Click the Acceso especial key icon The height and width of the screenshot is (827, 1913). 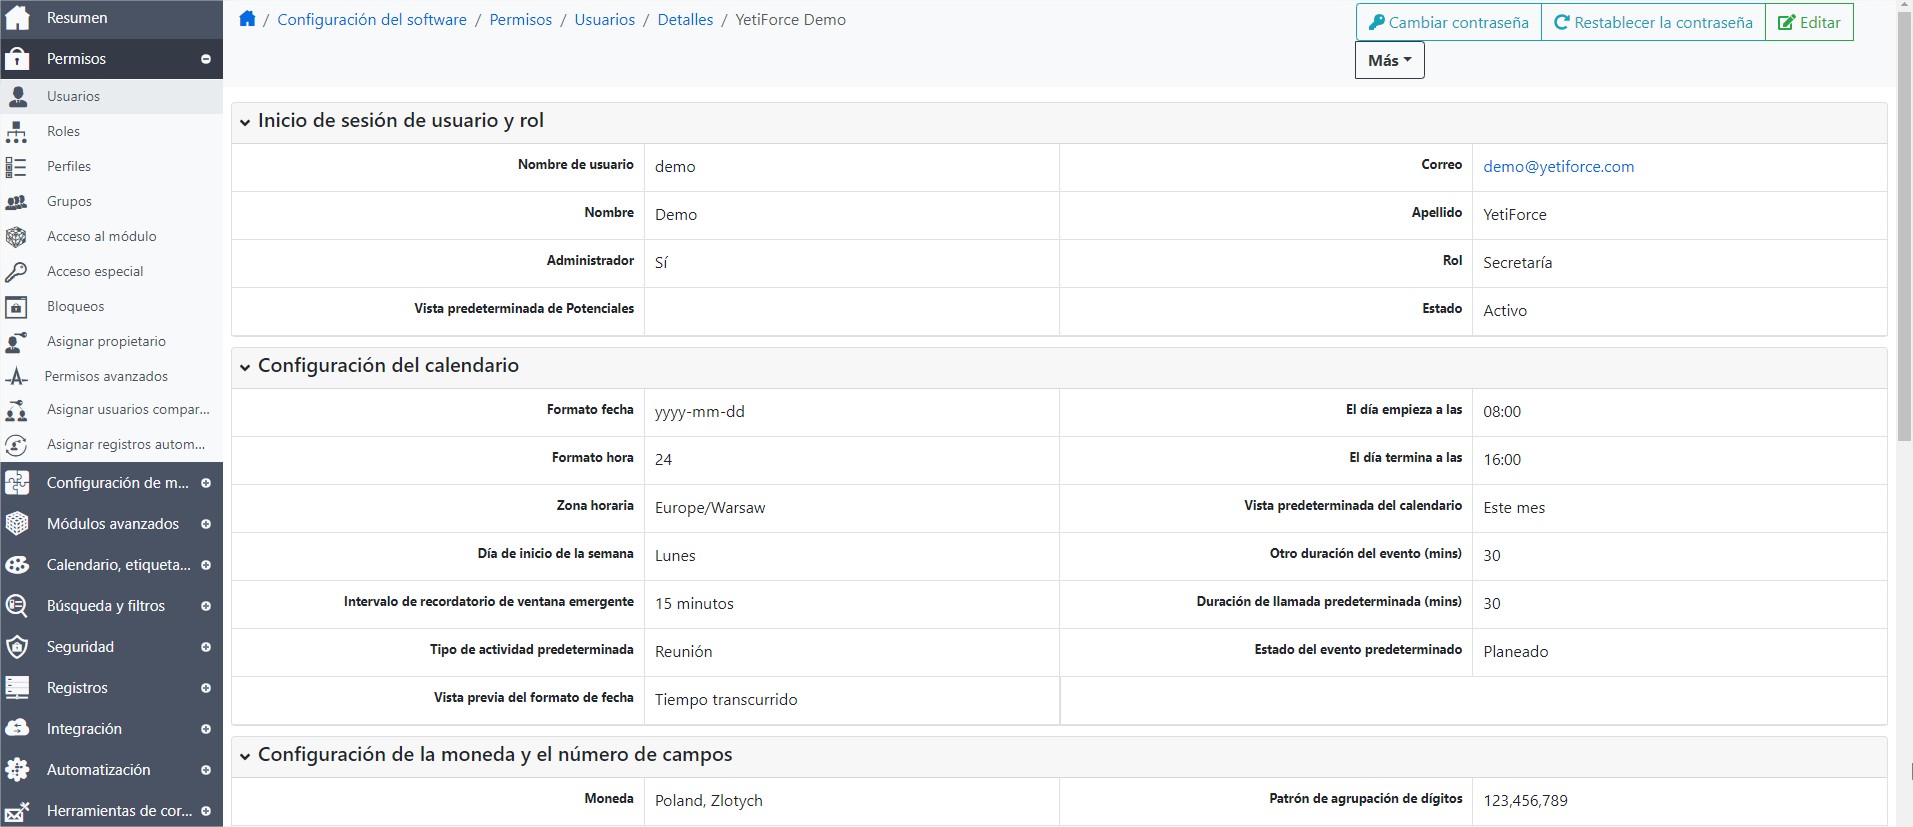pos(17,271)
